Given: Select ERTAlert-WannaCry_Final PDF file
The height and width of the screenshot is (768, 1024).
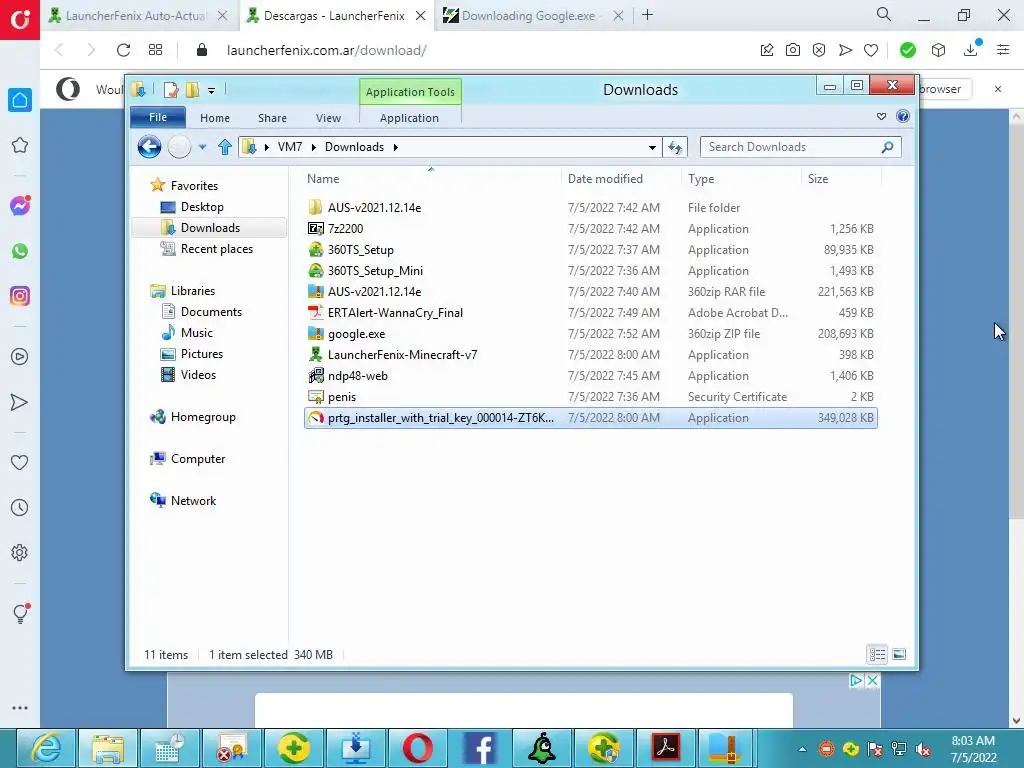Looking at the screenshot, I should click(591, 313).
